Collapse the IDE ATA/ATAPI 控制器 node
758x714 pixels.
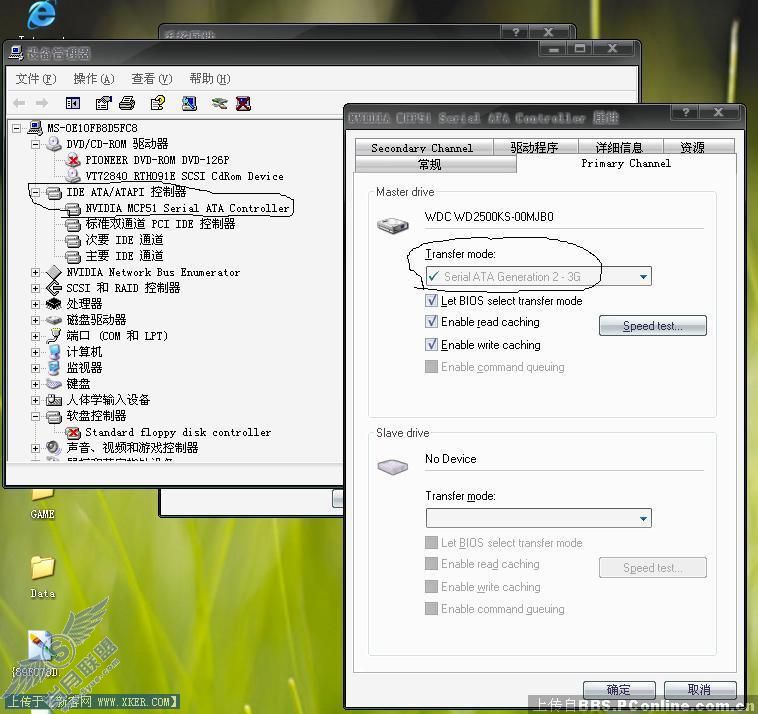point(35,192)
